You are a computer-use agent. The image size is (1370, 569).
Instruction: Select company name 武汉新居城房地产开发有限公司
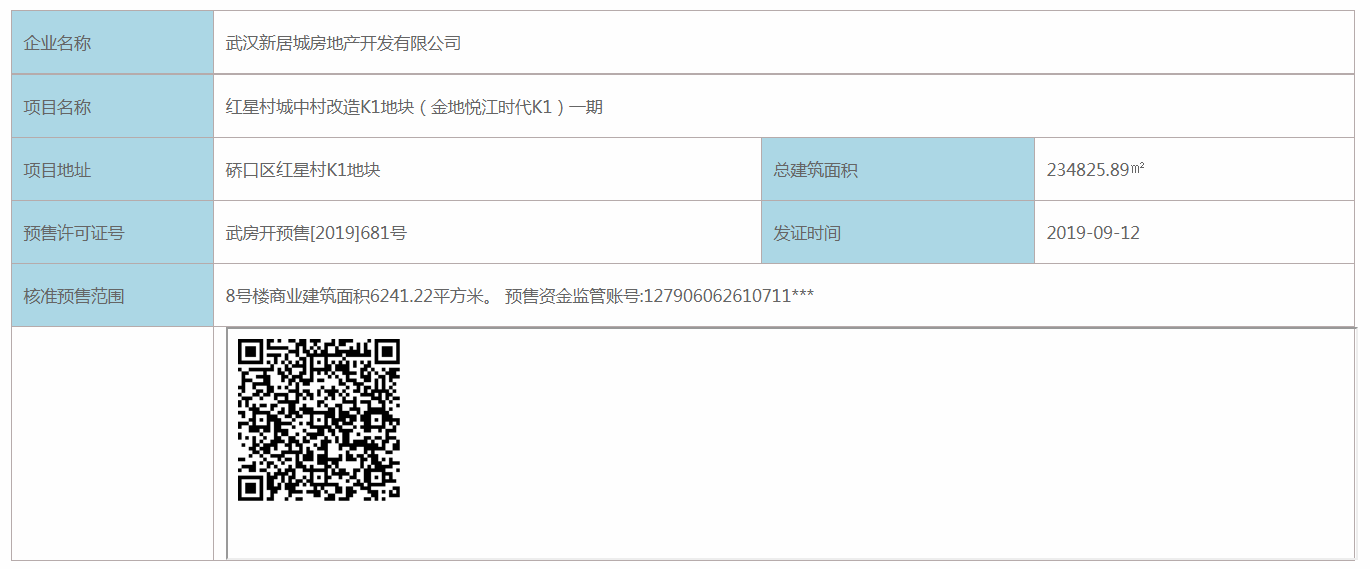tap(343, 43)
